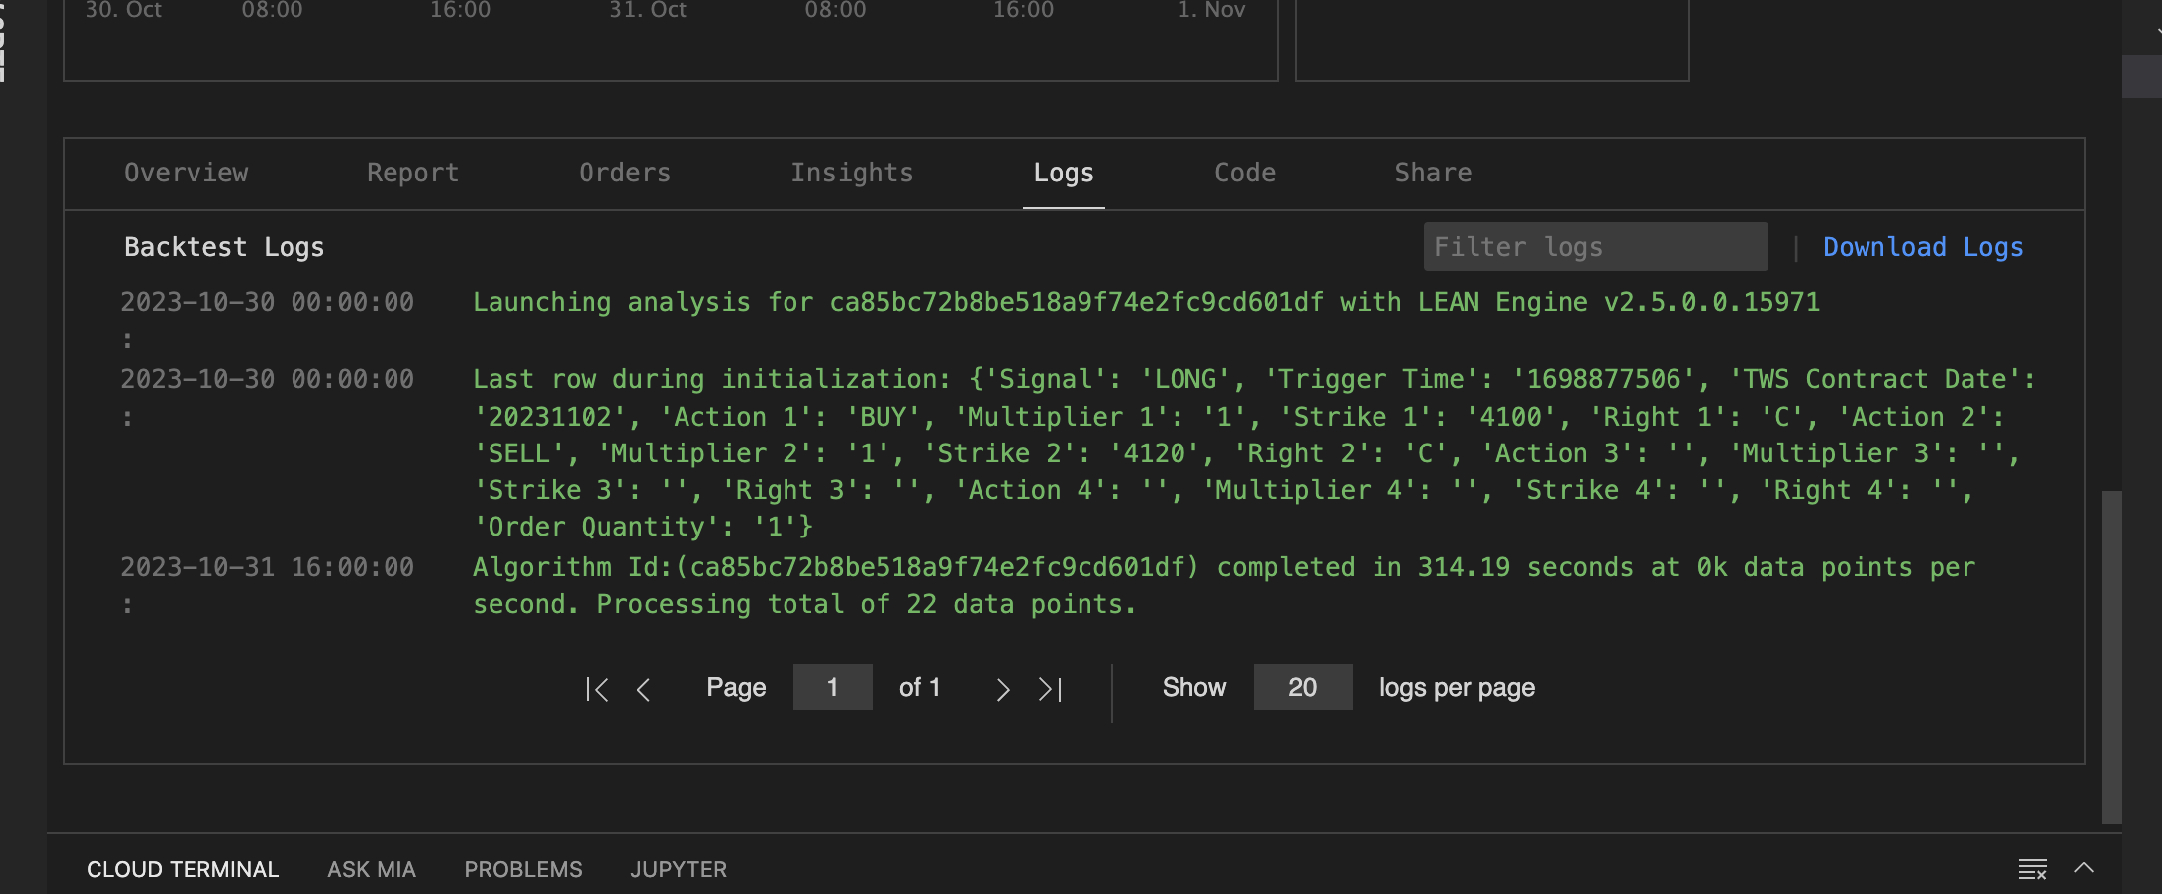Expand the bottom panel with the chevron
The height and width of the screenshot is (894, 2162).
click(2084, 867)
